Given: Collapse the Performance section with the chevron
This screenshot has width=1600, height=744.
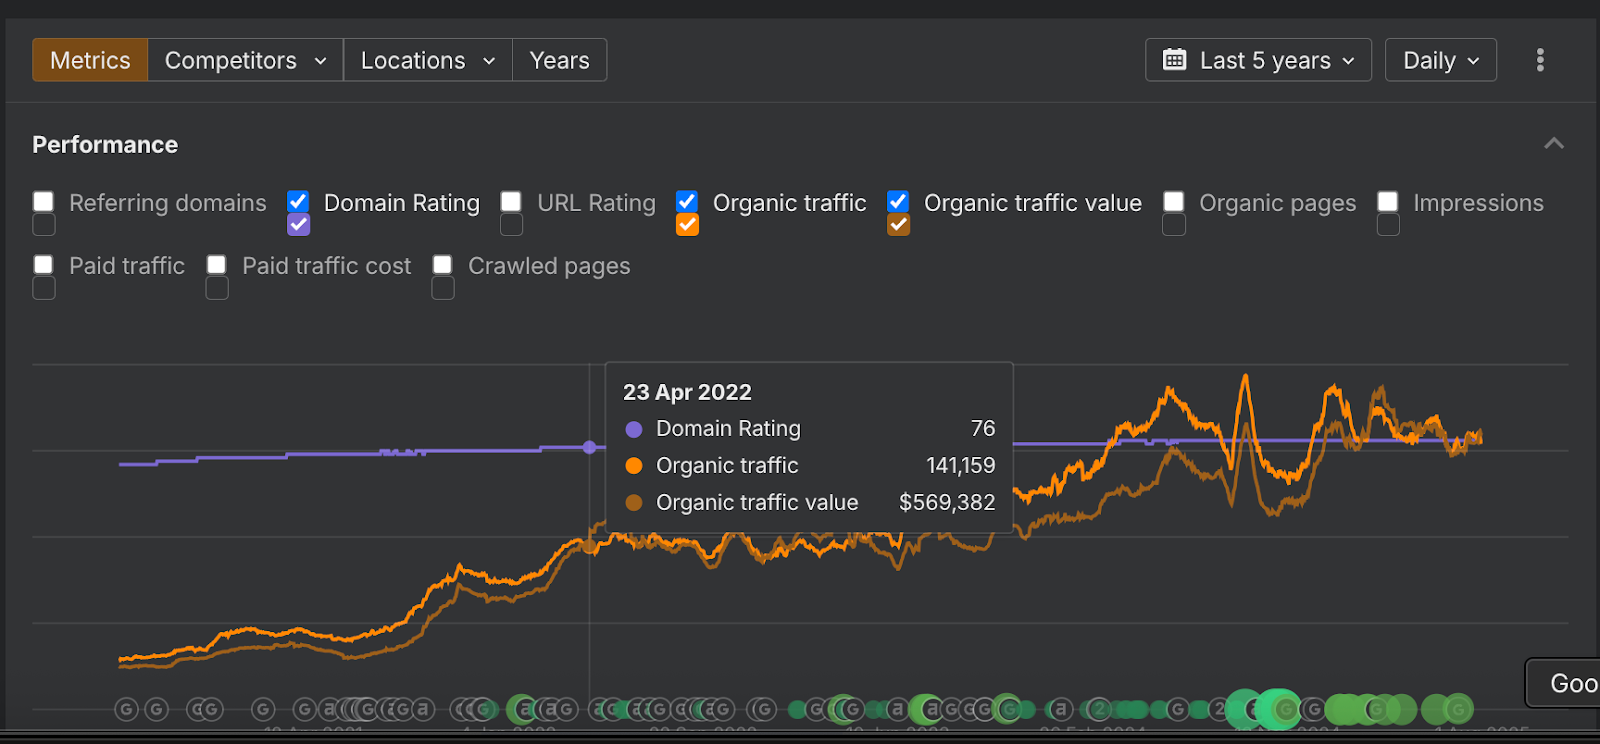Looking at the screenshot, I should pos(1553,144).
